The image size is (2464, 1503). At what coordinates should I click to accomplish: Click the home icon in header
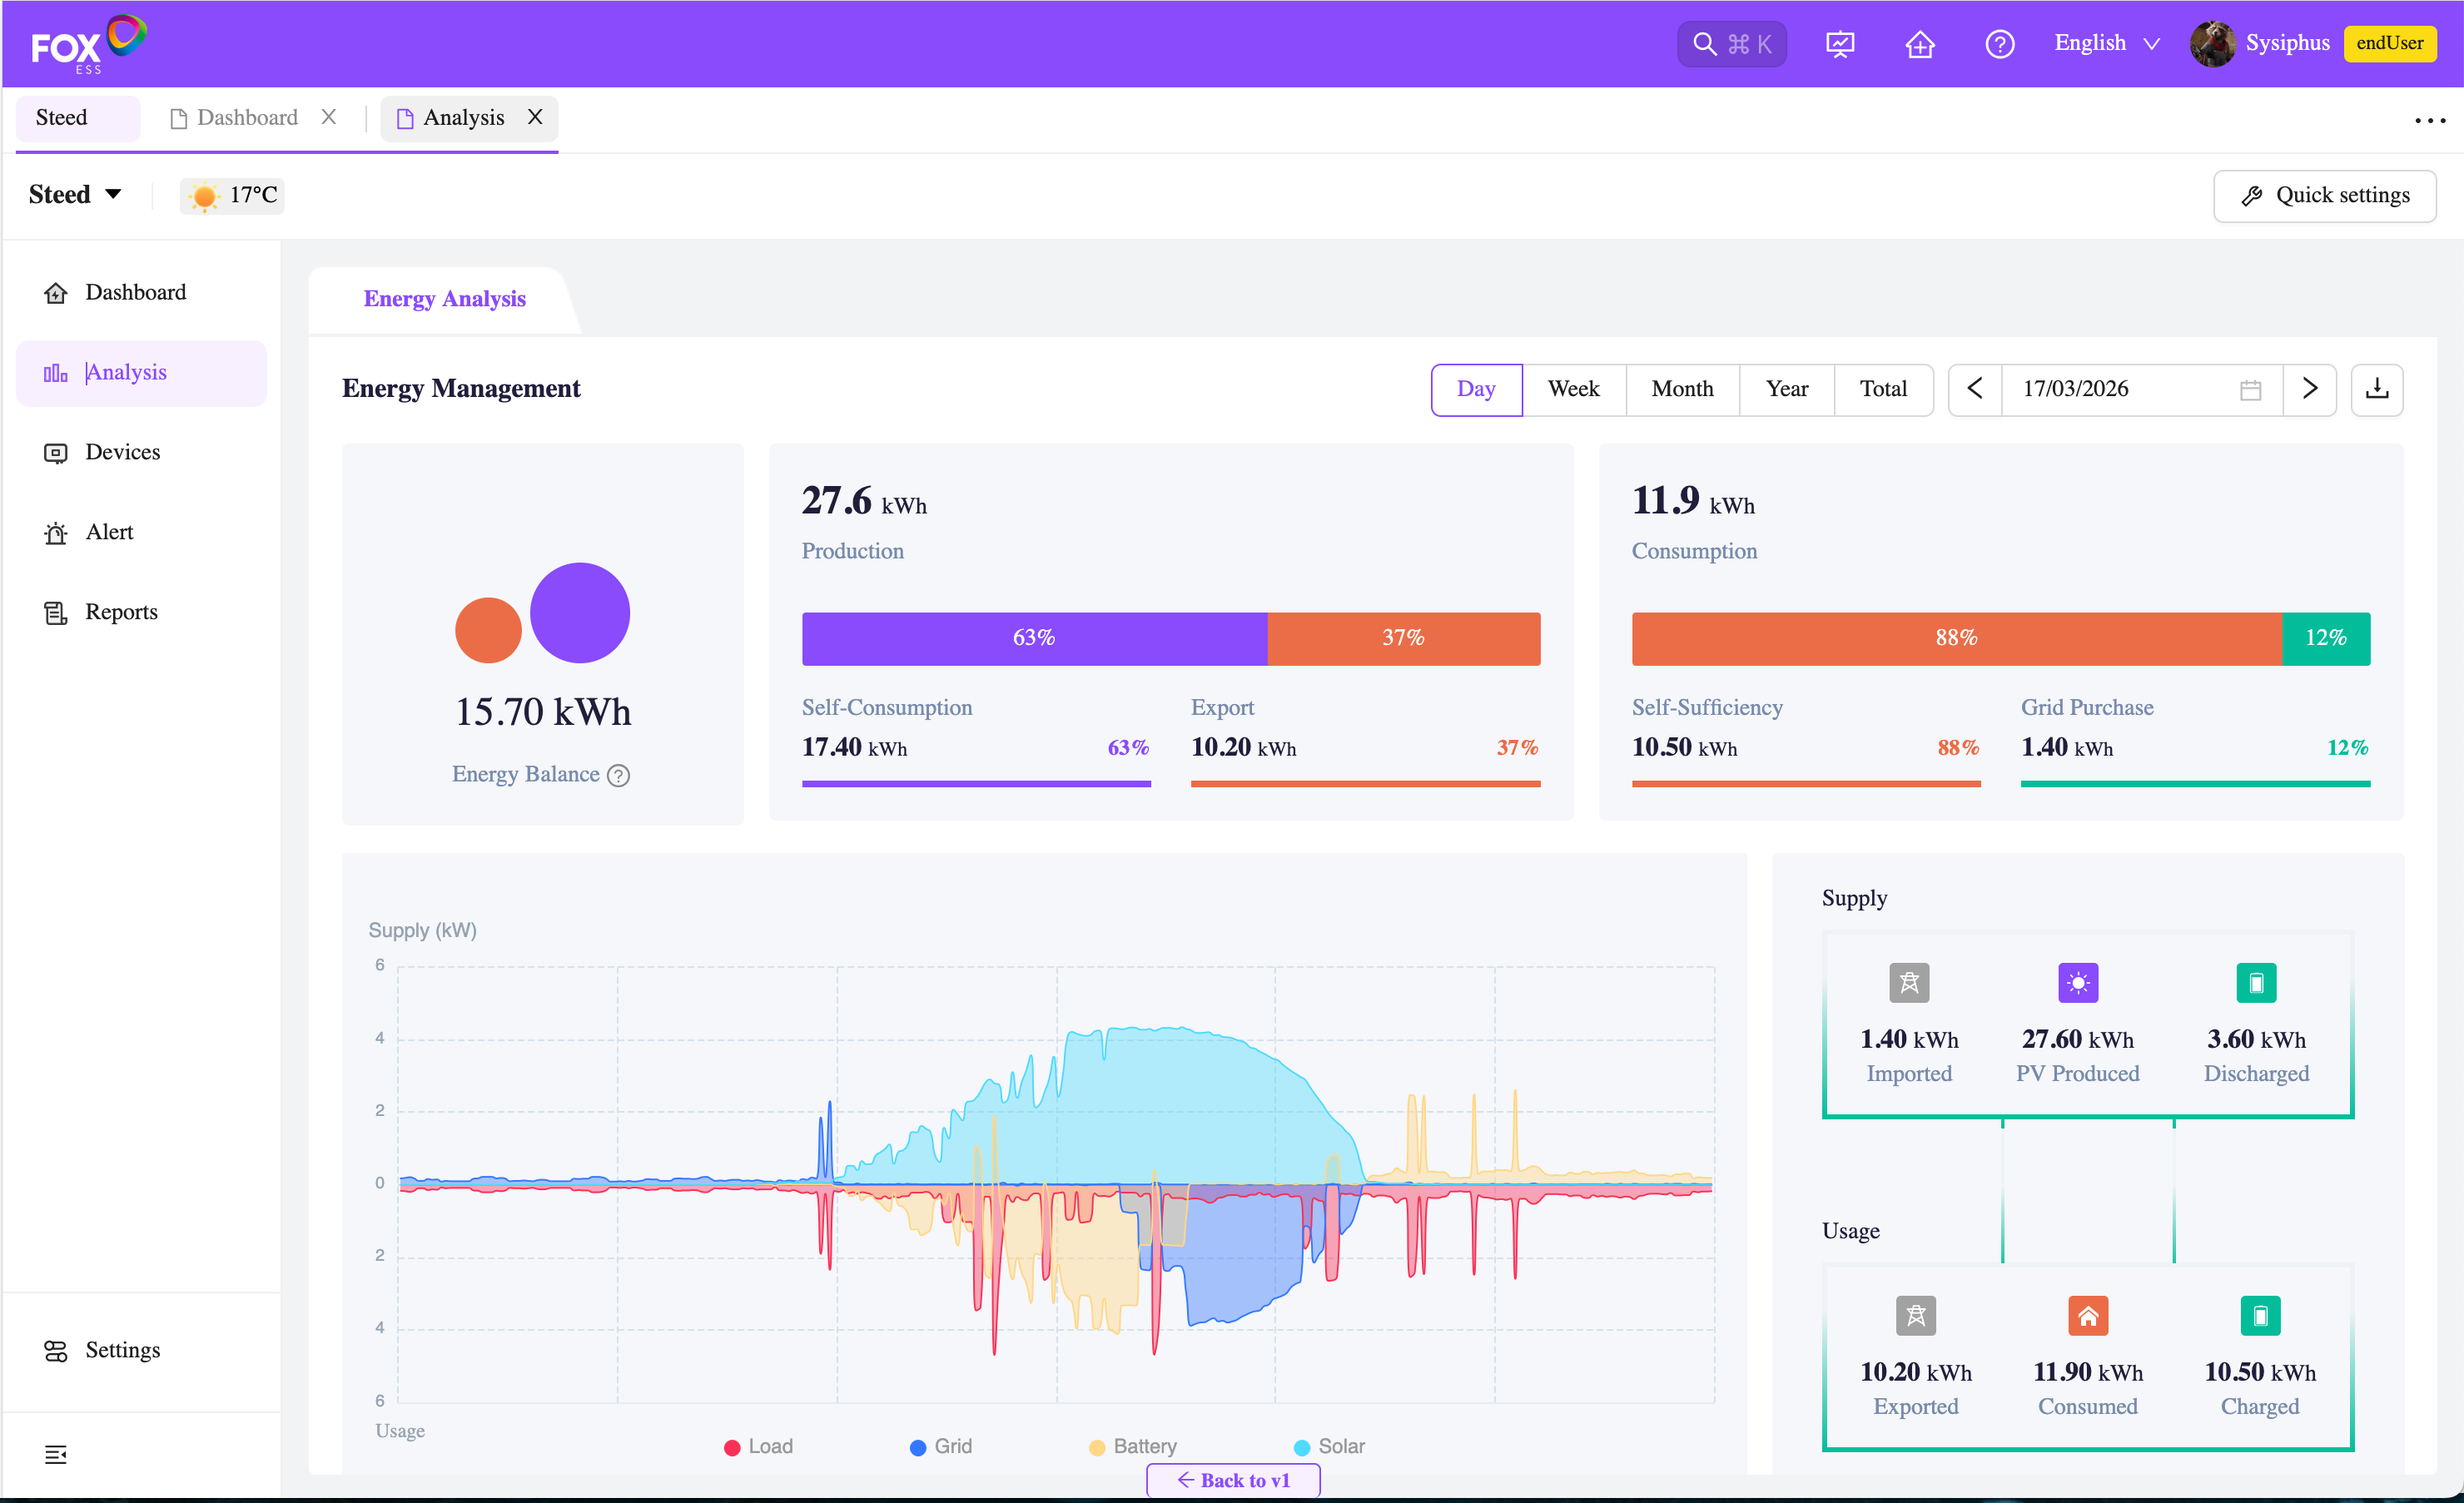(x=1919, y=44)
